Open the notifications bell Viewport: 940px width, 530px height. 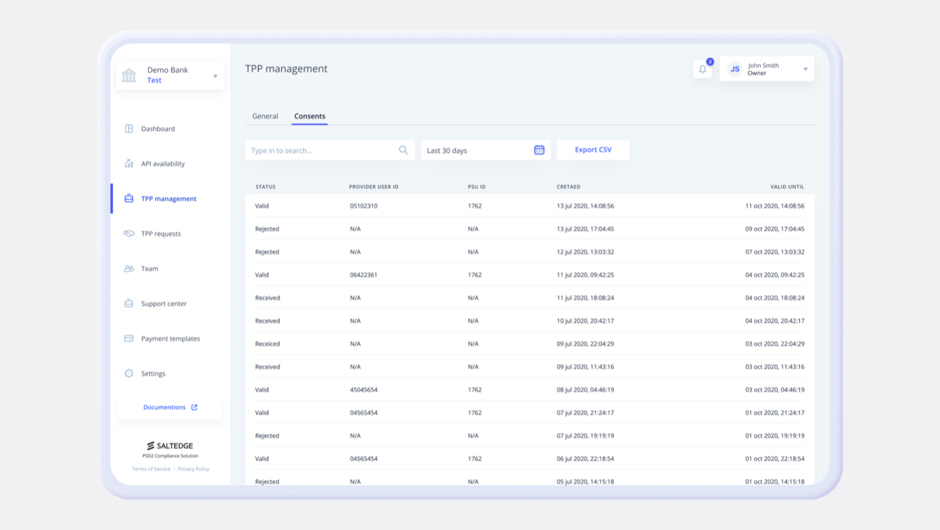703,69
